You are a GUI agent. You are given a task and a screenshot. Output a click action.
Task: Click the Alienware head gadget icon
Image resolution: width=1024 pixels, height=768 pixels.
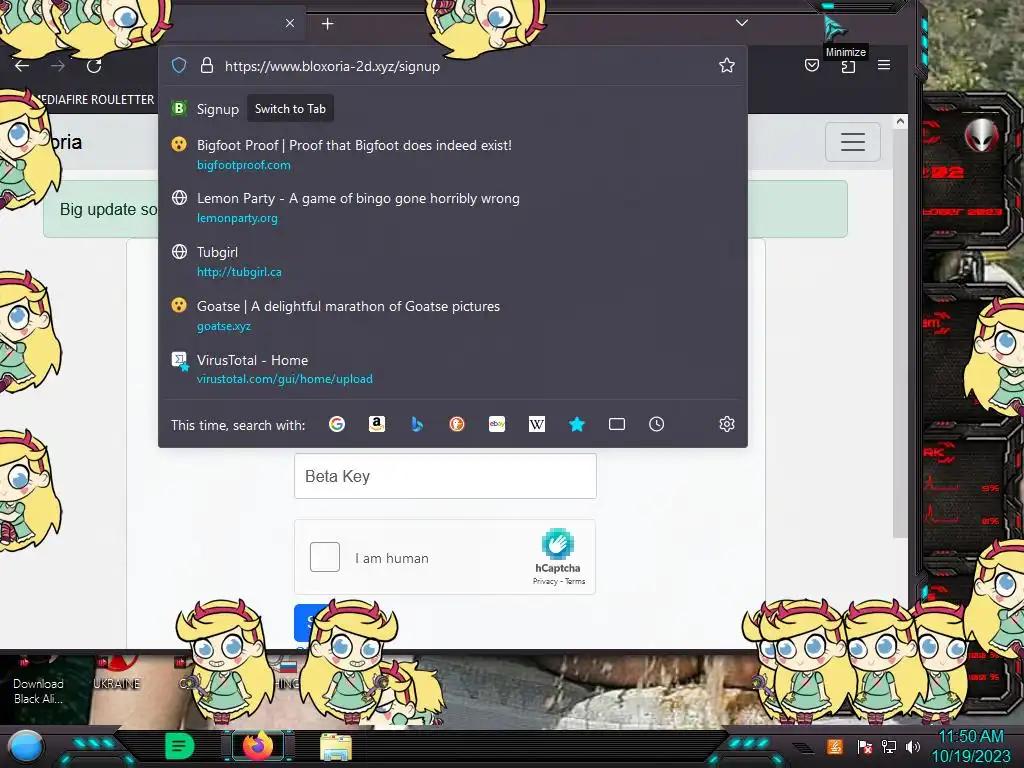(982, 136)
